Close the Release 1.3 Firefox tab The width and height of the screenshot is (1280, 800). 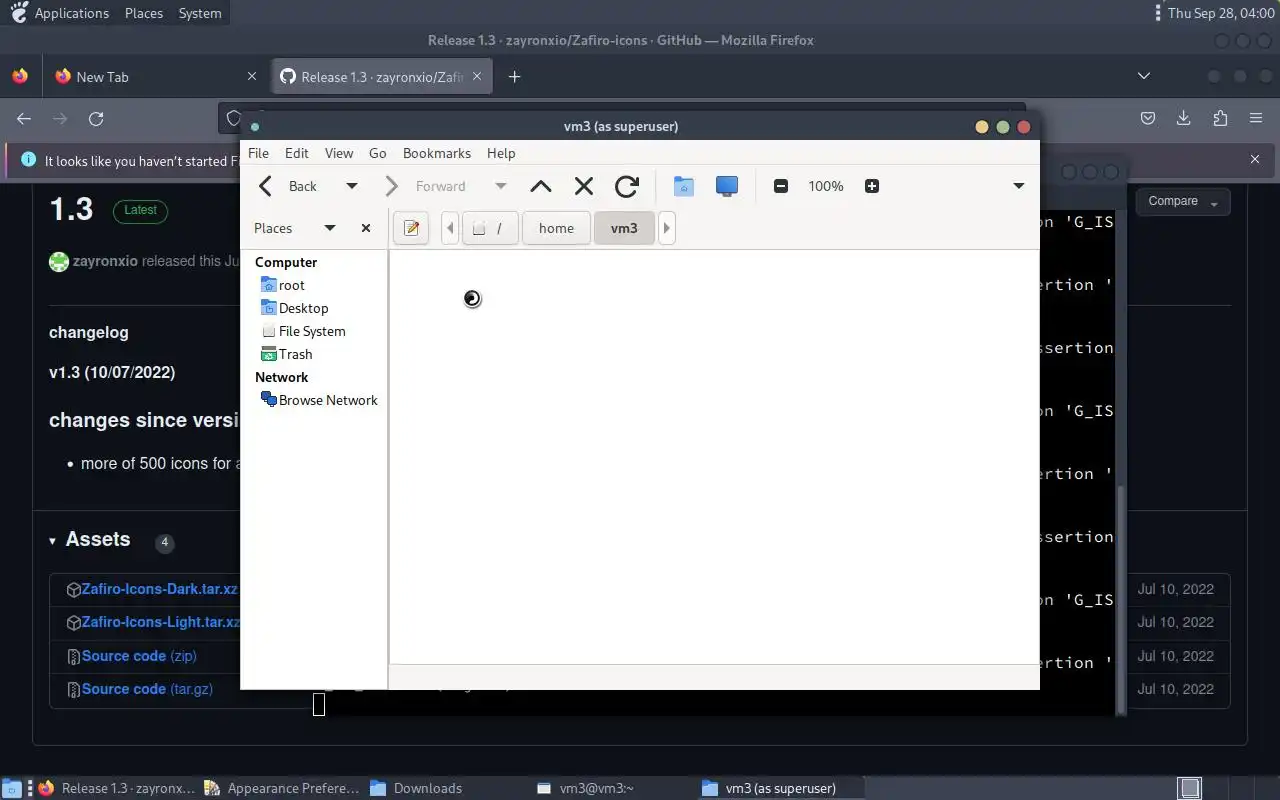pyautogui.click(x=477, y=77)
